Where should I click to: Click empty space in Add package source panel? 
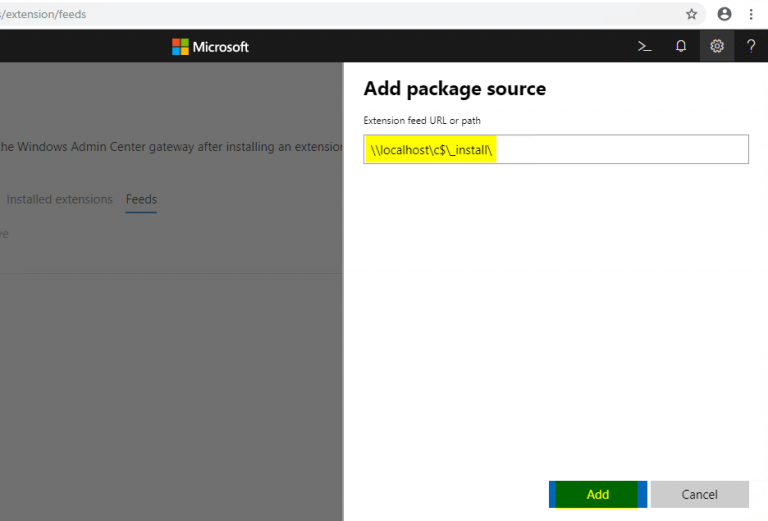(555, 320)
